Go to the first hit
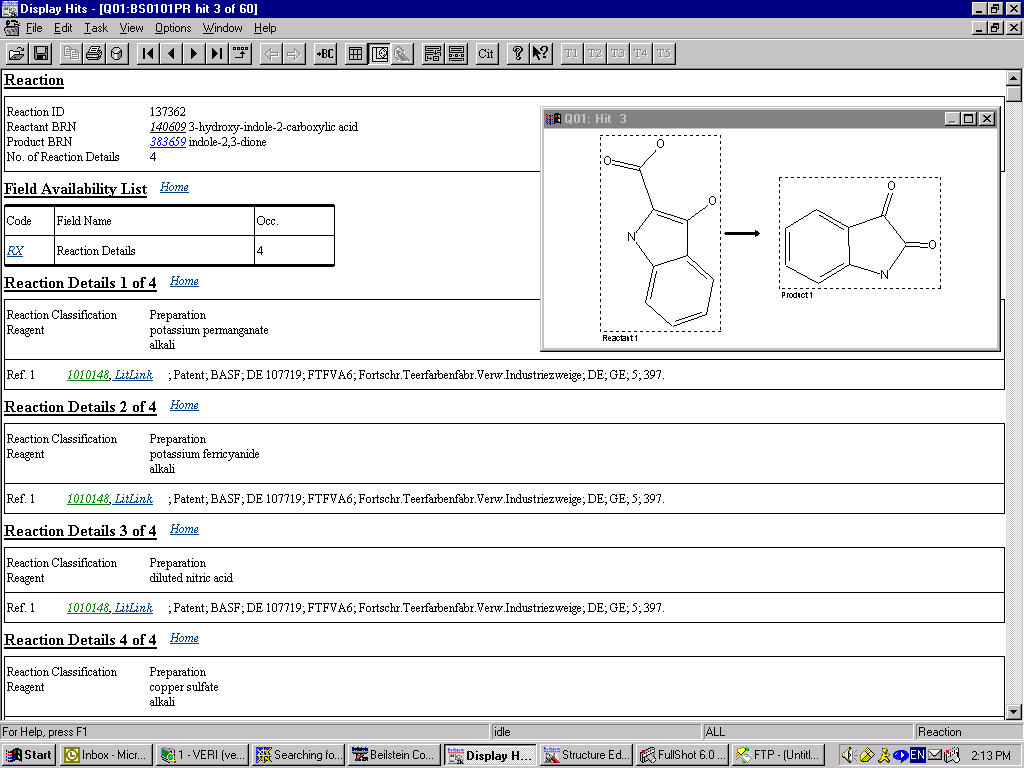Viewport: 1024px width, 768px height. tap(147, 54)
